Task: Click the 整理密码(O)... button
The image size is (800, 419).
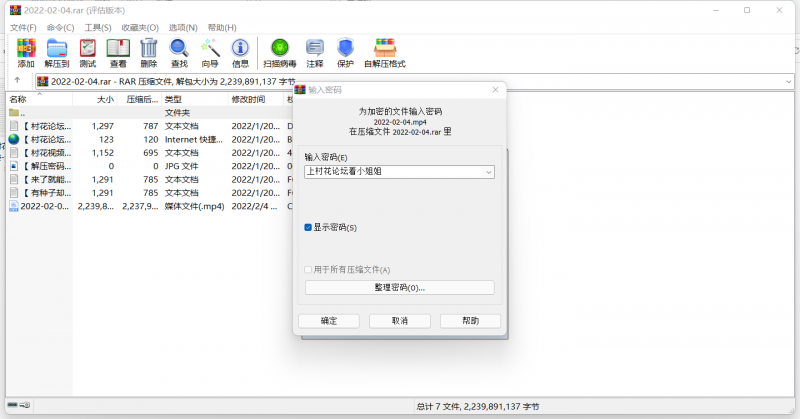Action: coord(399,287)
